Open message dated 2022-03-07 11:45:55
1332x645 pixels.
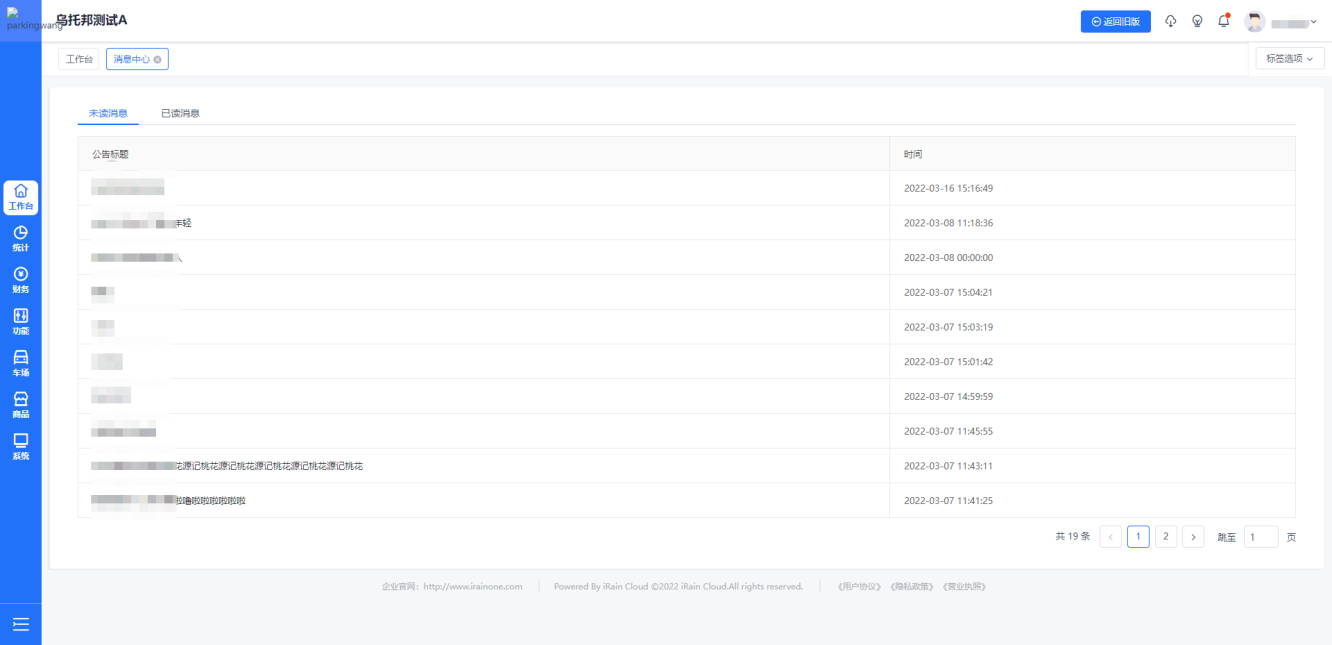[686, 431]
